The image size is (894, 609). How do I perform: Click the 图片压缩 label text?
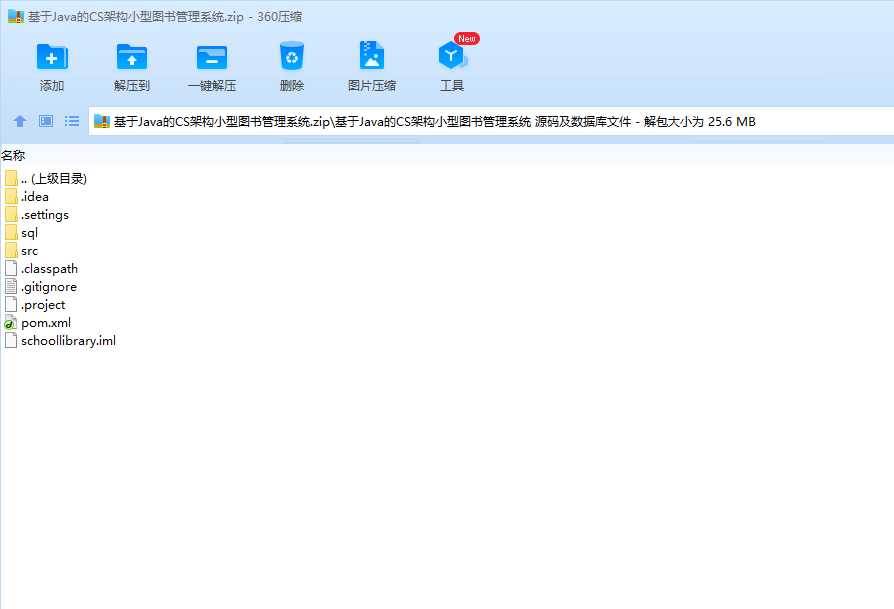(x=372, y=86)
